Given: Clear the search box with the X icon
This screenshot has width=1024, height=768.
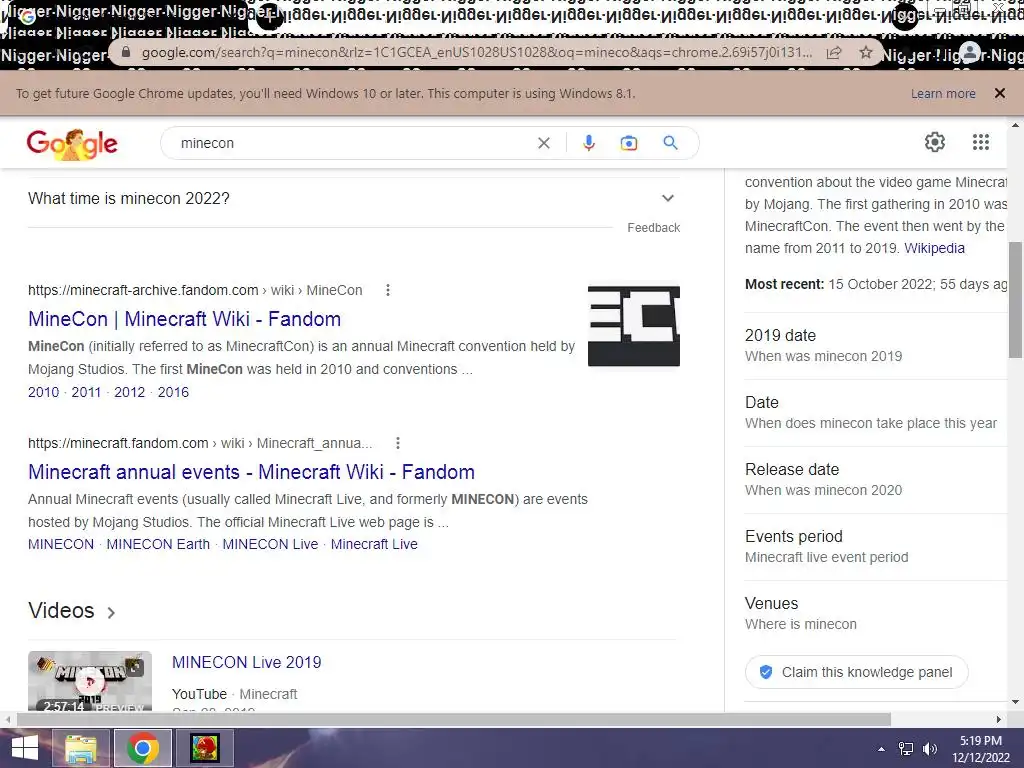Looking at the screenshot, I should (543, 143).
